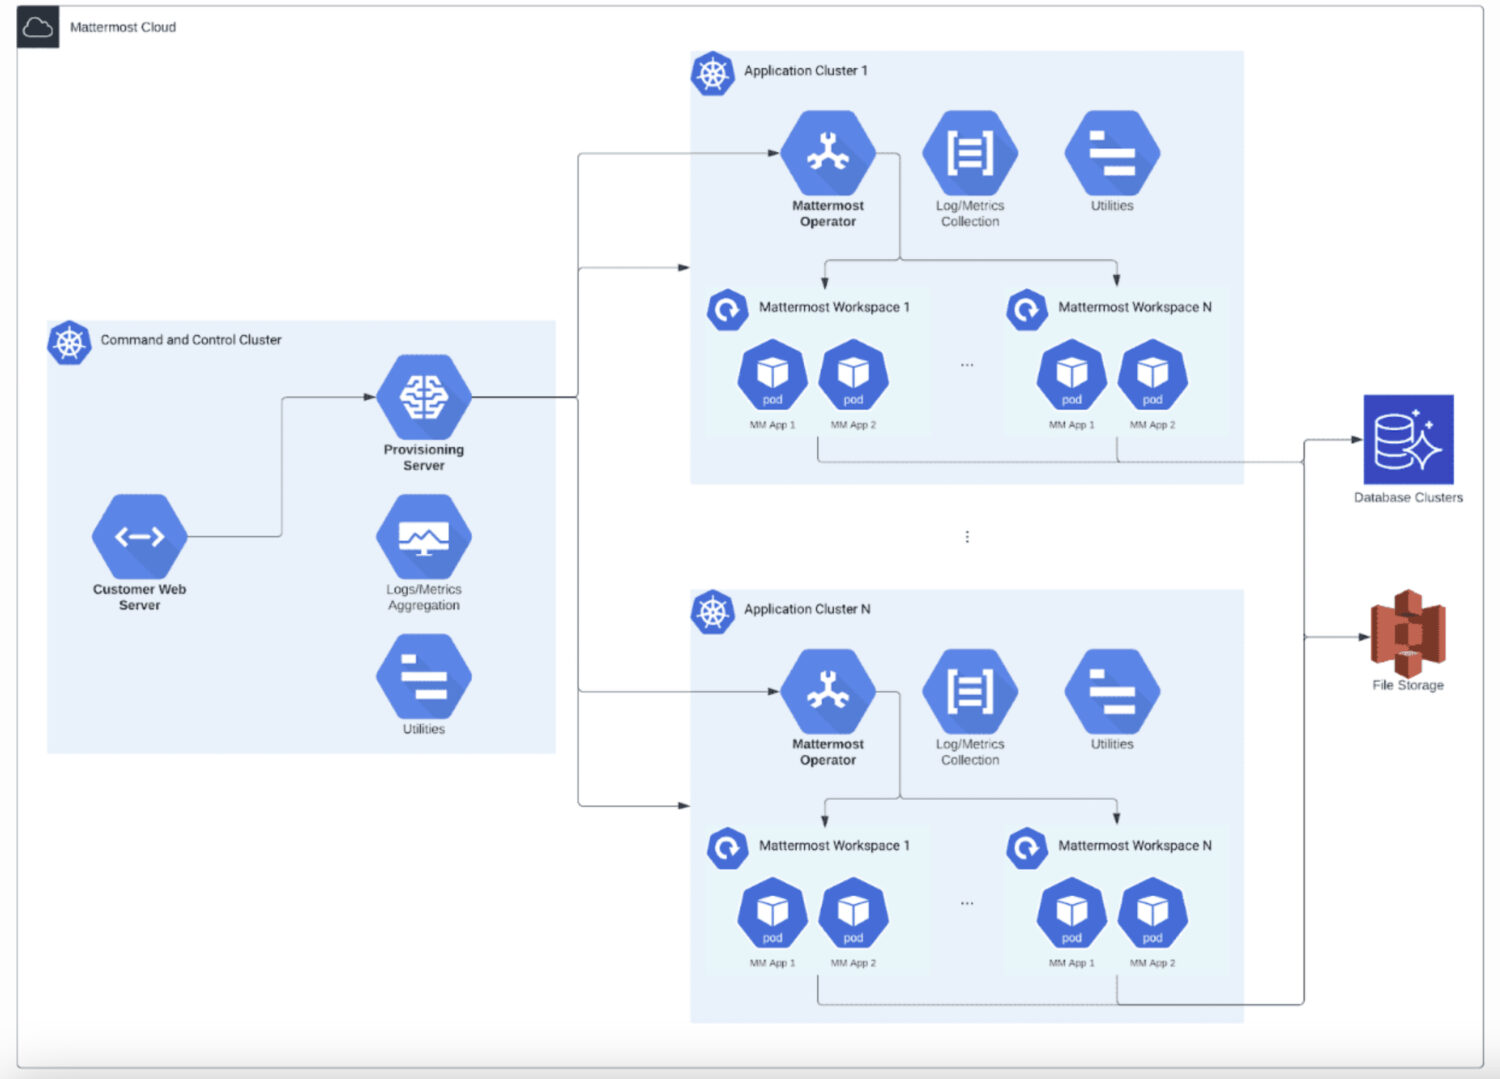Viewport: 1500px width, 1079px height.
Task: Click the Mattermost Cloud cloud icon
Action: [38, 27]
